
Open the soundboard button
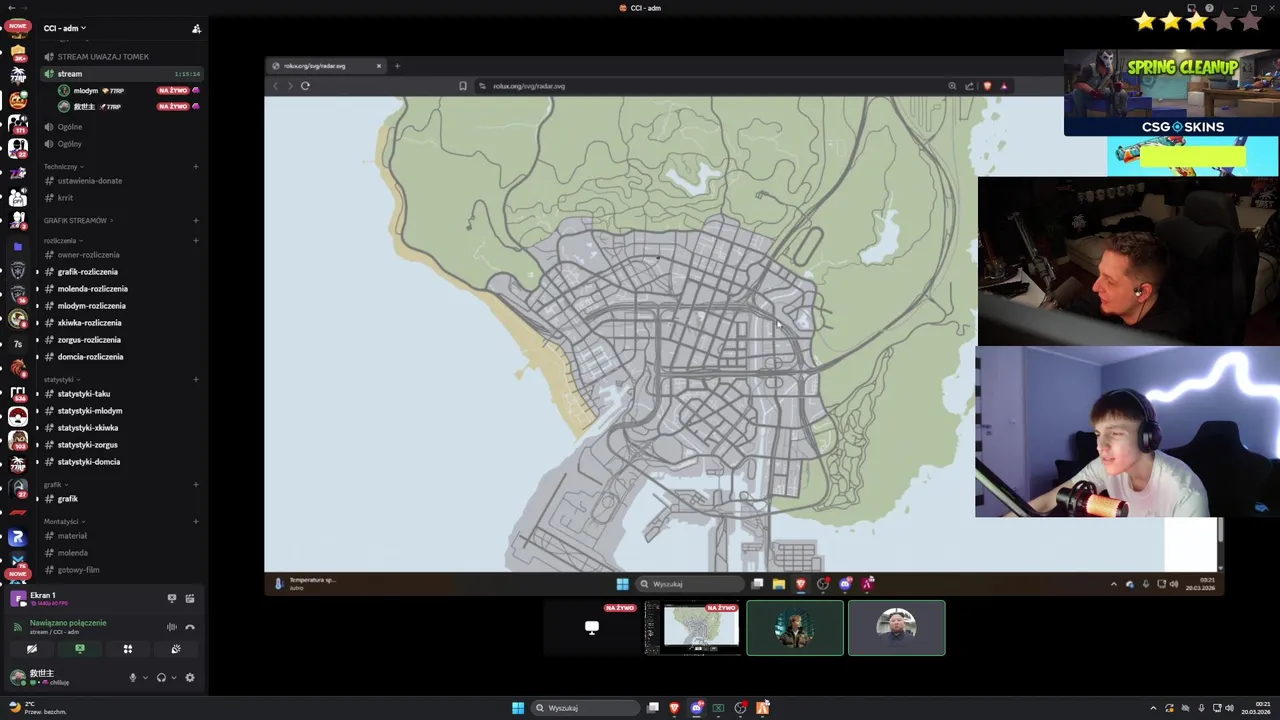tap(176, 649)
